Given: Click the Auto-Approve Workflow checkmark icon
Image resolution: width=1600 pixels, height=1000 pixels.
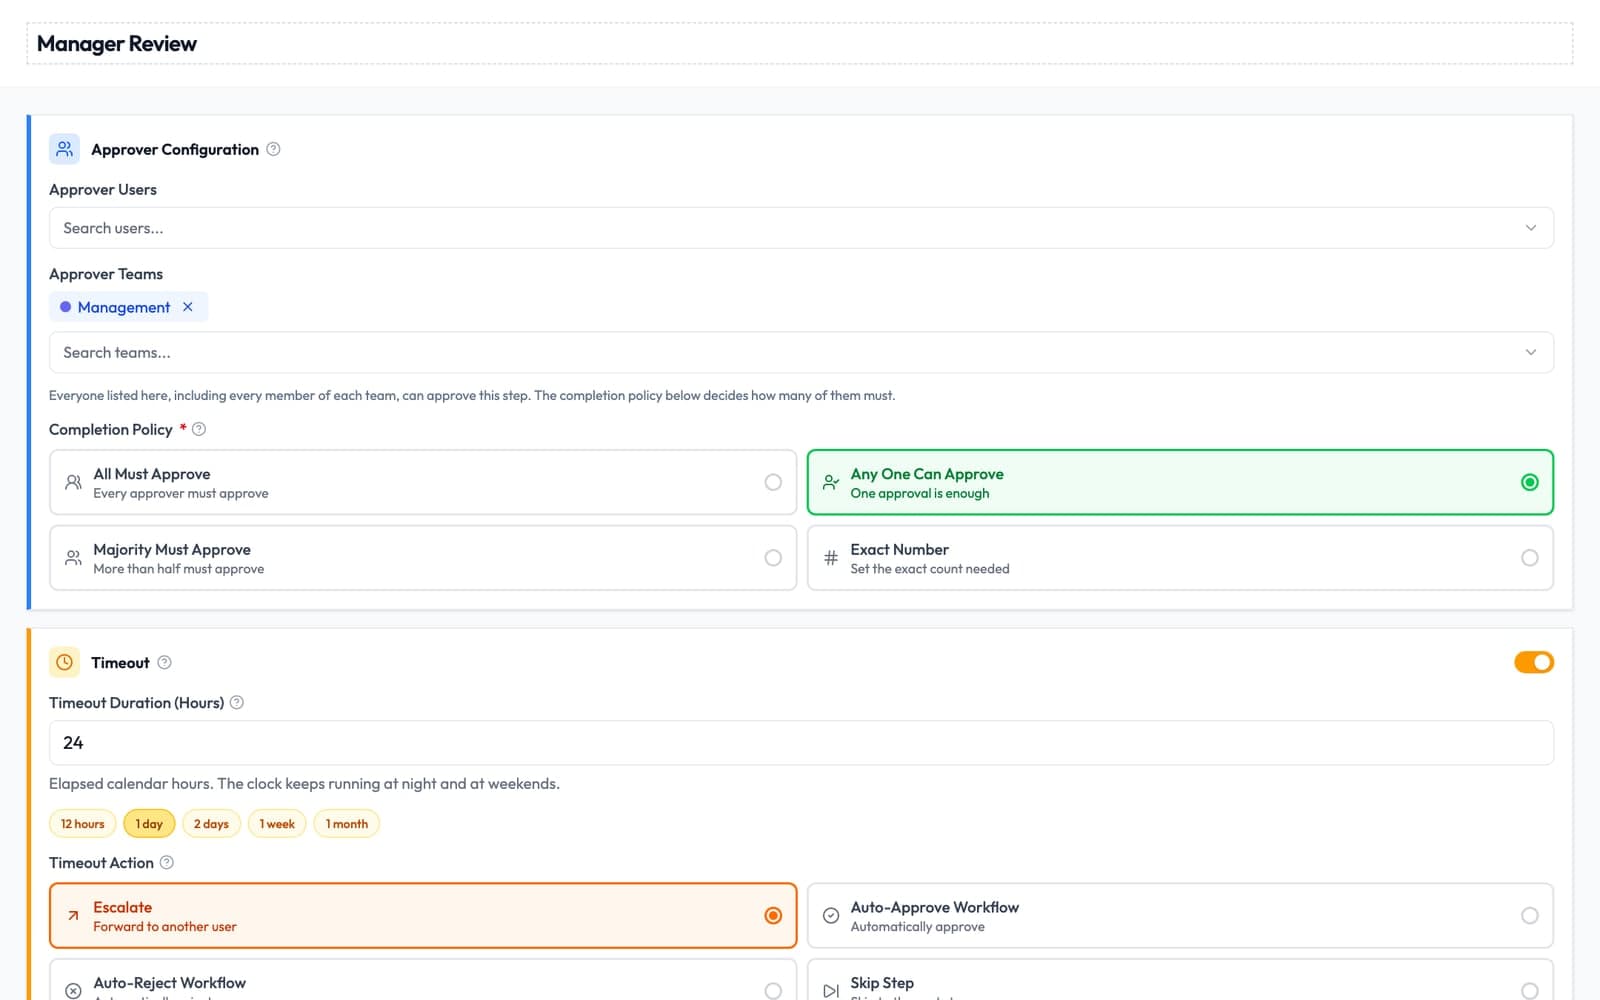Looking at the screenshot, I should 831,915.
